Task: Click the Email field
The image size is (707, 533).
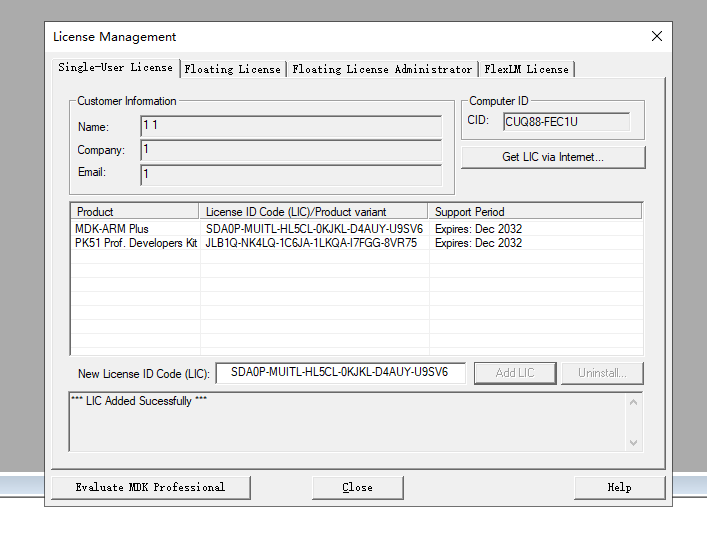Action: 291,174
